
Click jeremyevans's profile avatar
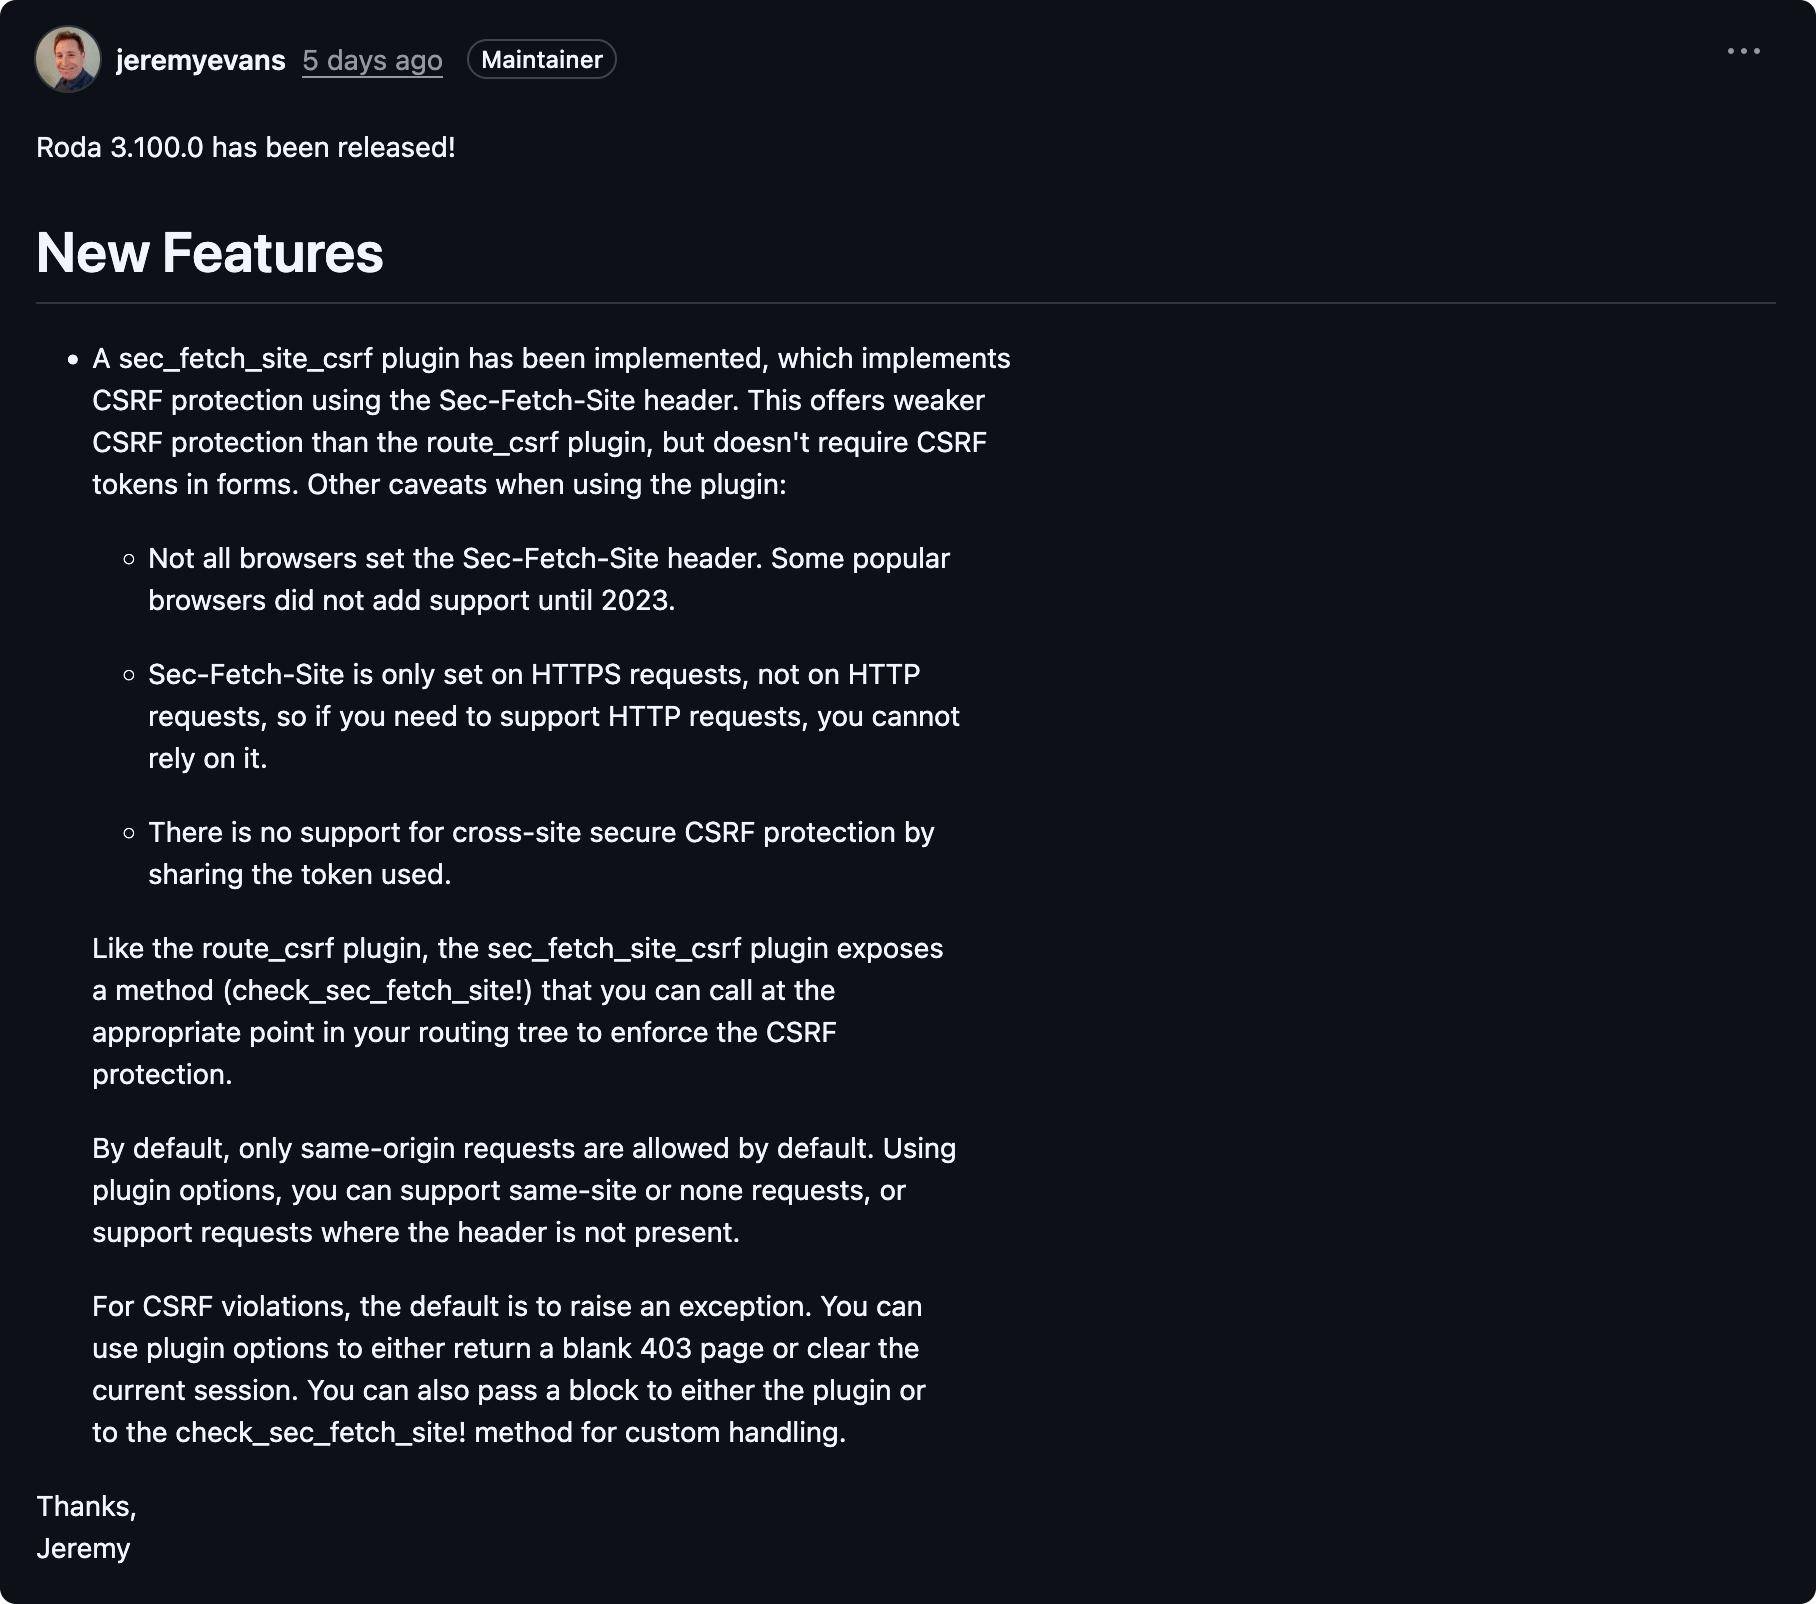click(x=68, y=59)
